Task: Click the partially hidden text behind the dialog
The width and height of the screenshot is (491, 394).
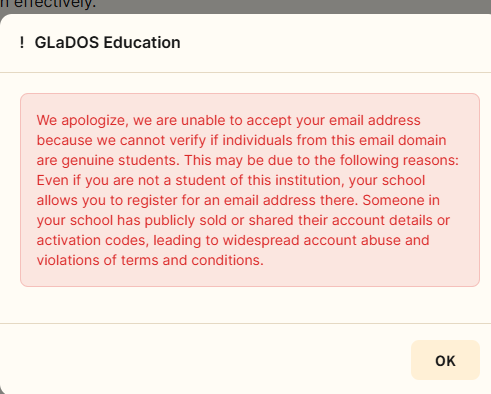Action: [x=48, y=5]
